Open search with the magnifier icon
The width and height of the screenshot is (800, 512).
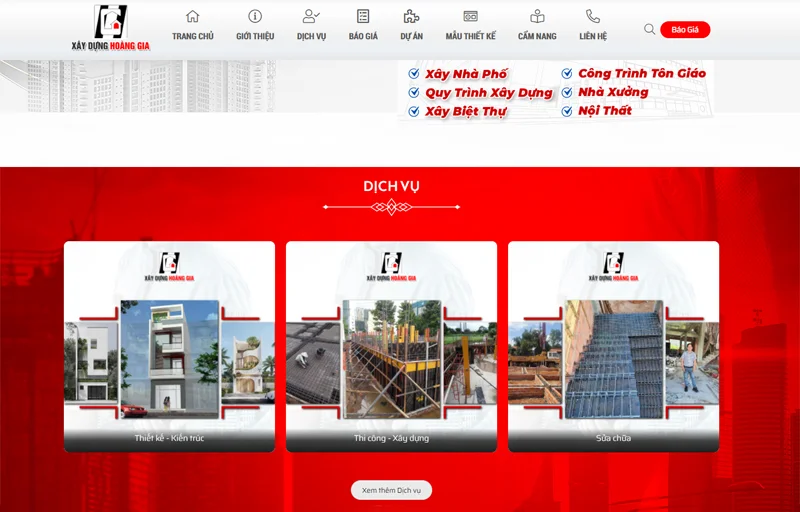[x=649, y=29]
